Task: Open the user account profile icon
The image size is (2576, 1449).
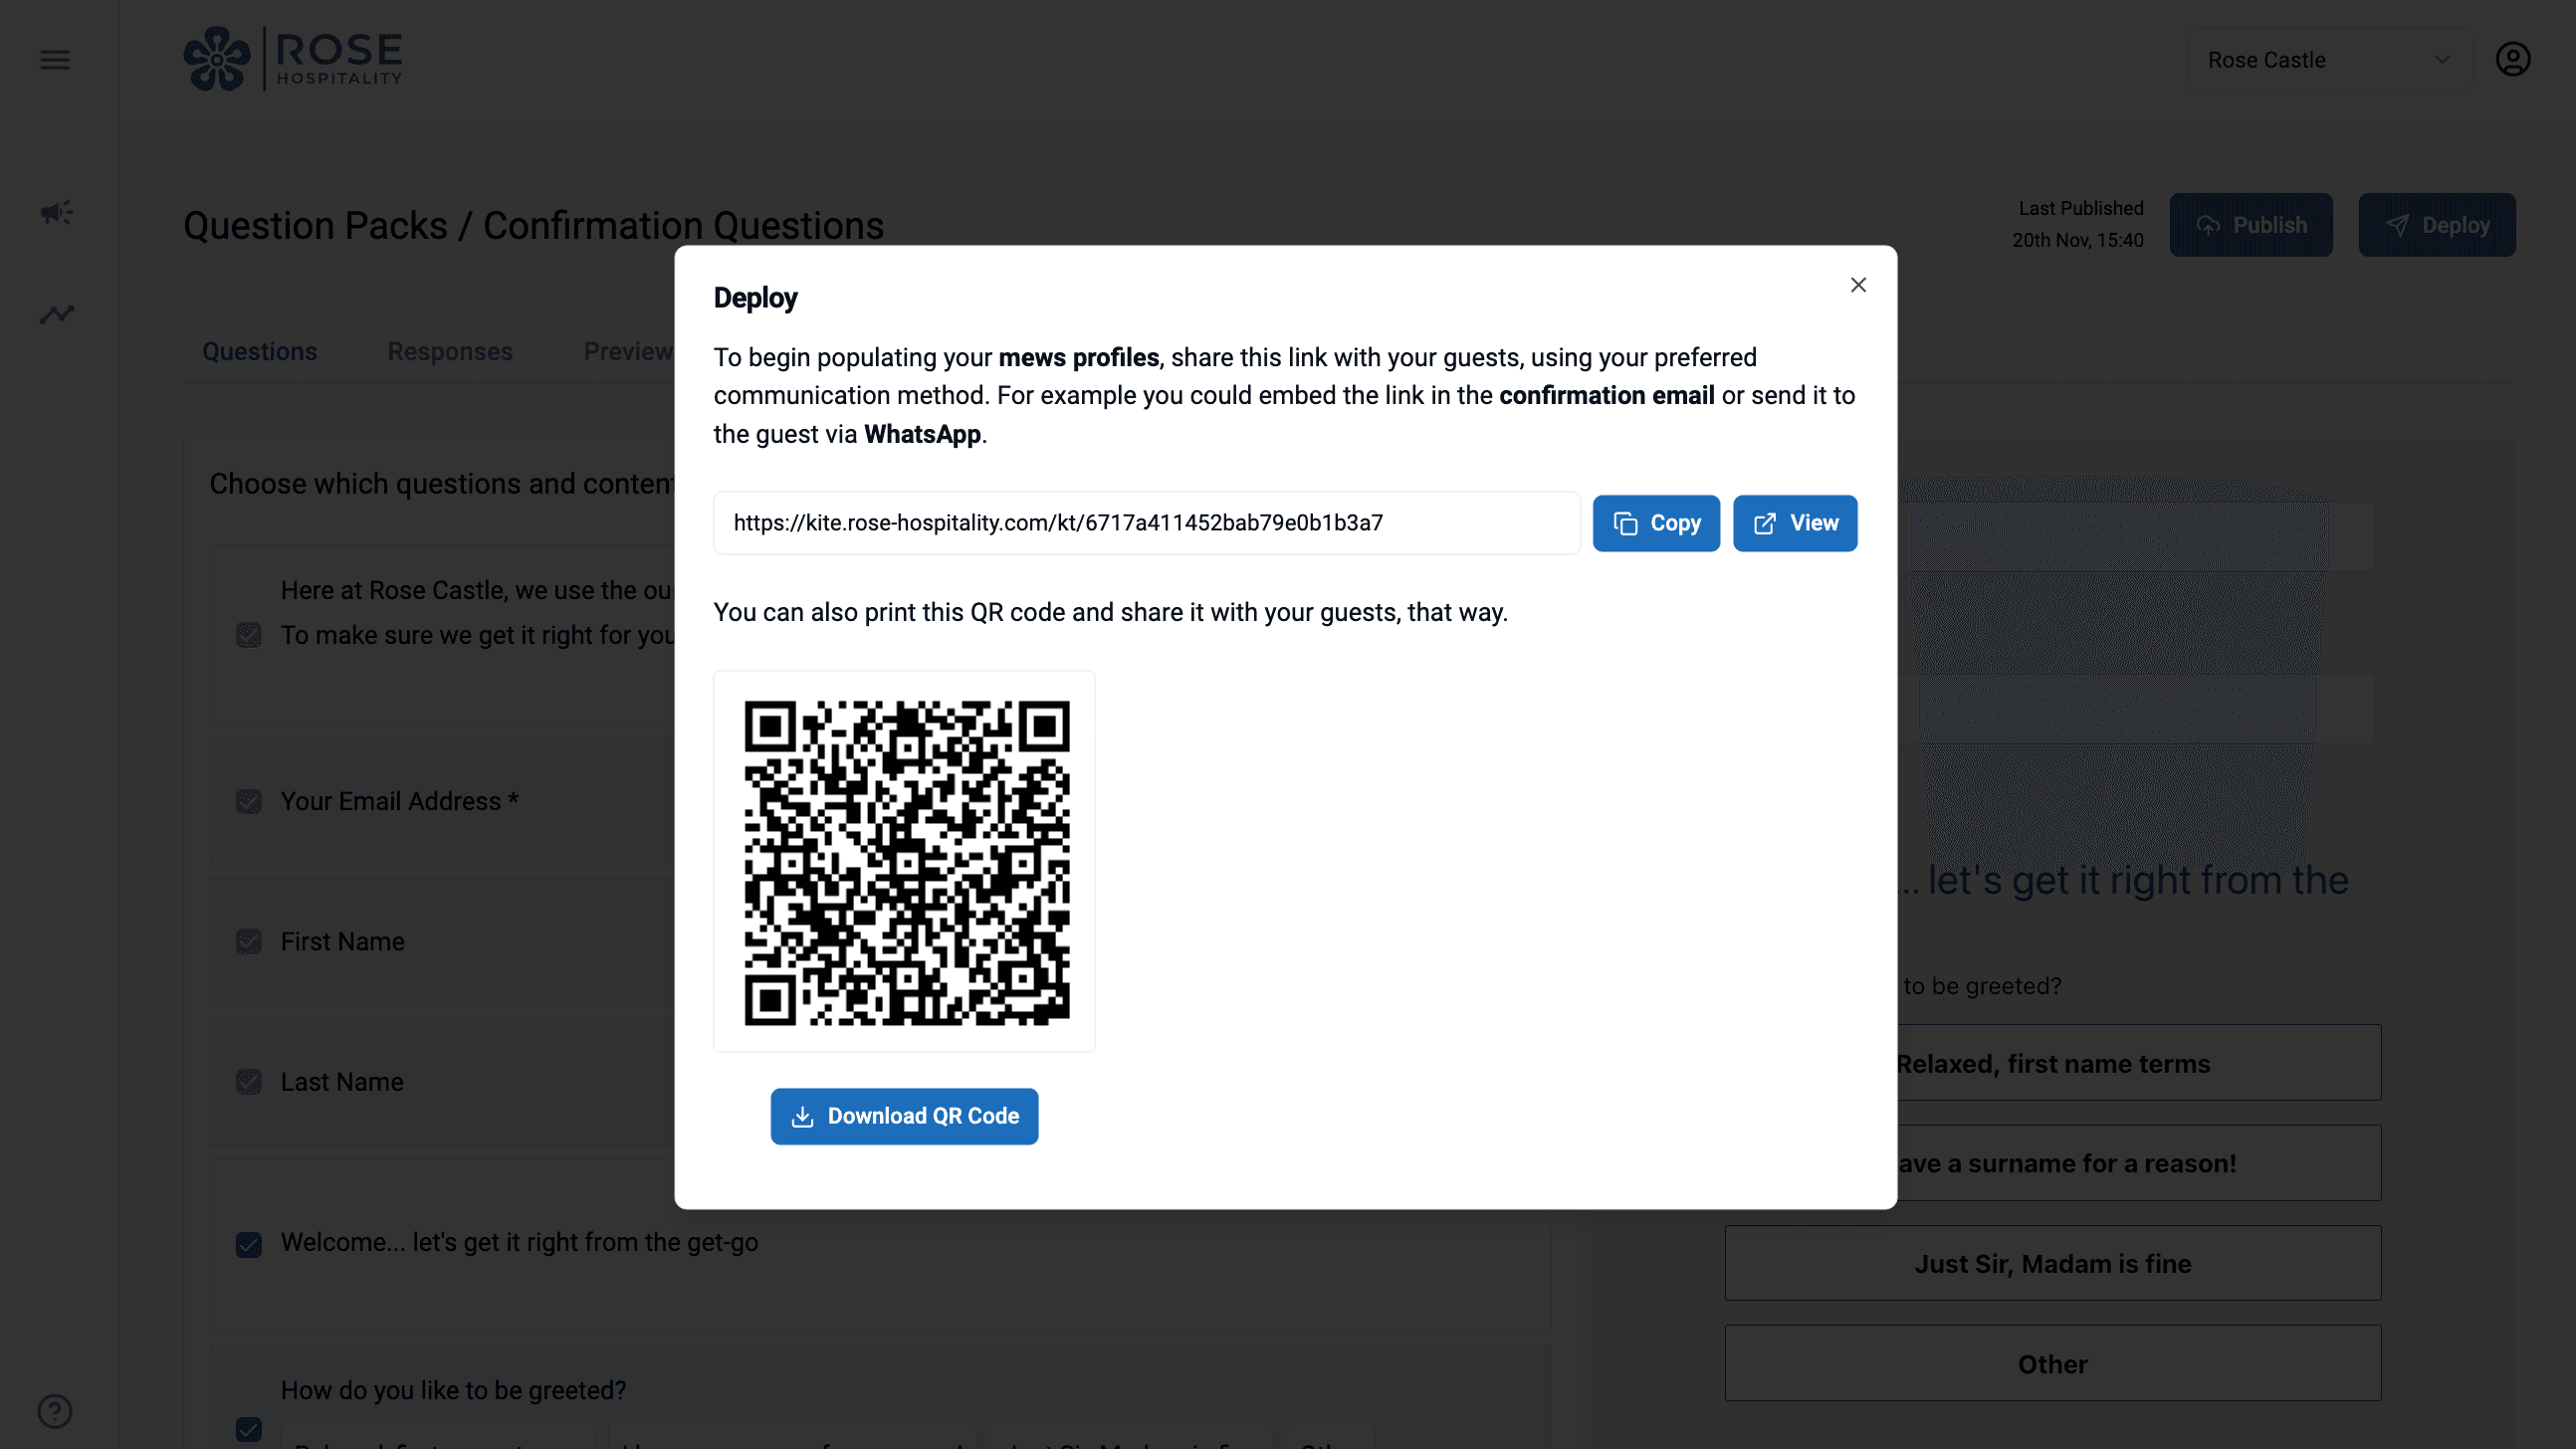Action: [x=2512, y=60]
